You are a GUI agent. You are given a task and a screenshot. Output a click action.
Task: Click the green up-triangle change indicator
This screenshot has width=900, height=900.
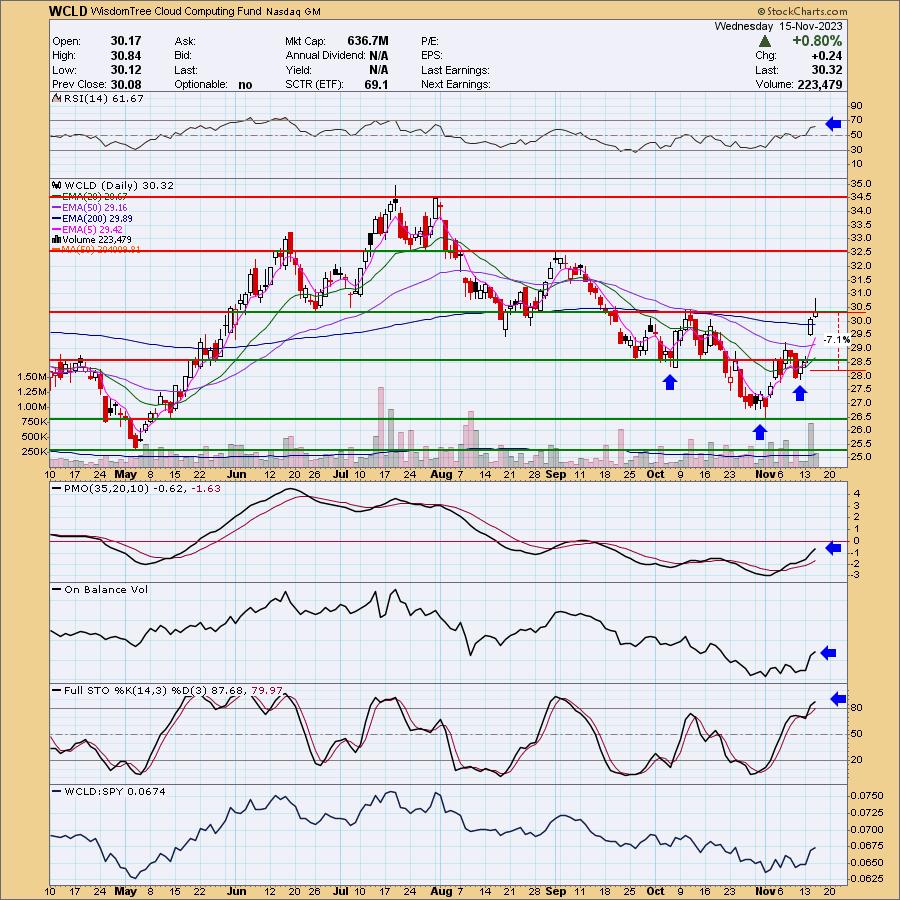764,41
